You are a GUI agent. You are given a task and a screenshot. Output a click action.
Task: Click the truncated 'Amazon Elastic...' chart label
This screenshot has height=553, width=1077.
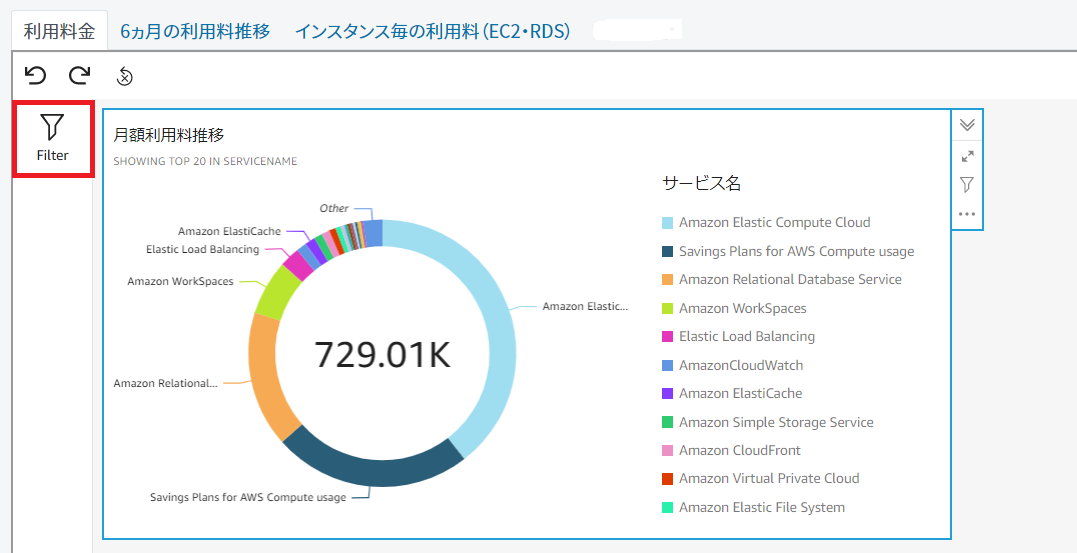pos(585,306)
